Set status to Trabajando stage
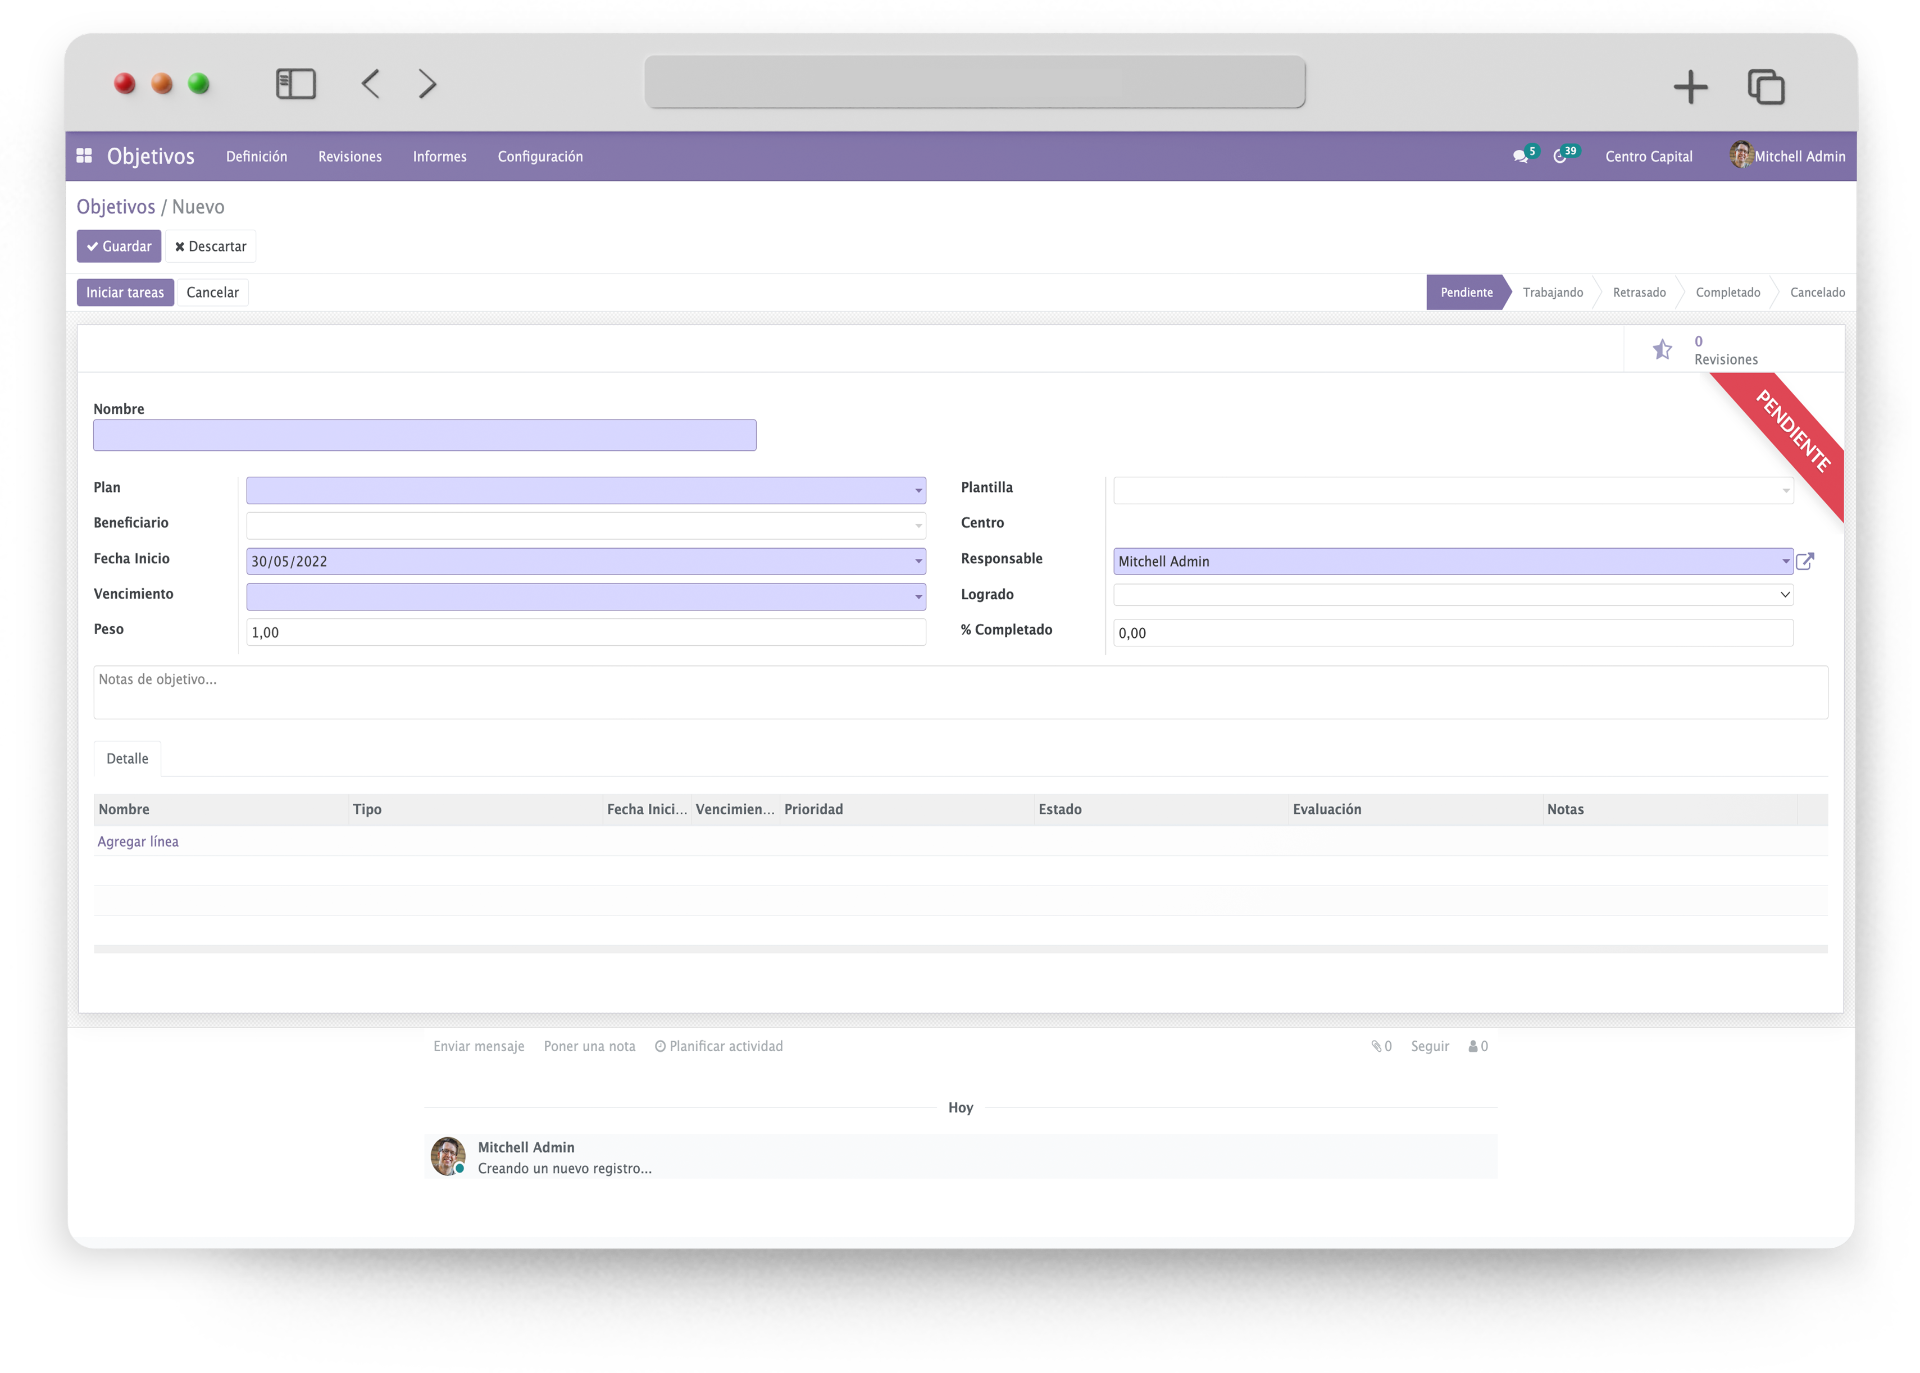Screen dimensions: 1920x1373 1552,293
